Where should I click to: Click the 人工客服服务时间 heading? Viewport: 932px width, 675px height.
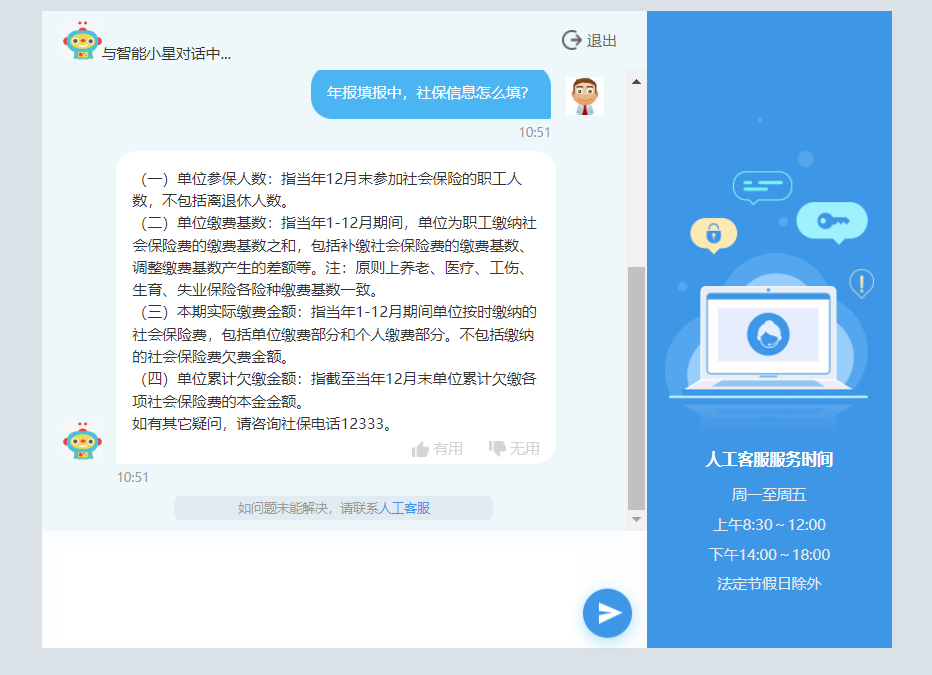click(x=769, y=459)
